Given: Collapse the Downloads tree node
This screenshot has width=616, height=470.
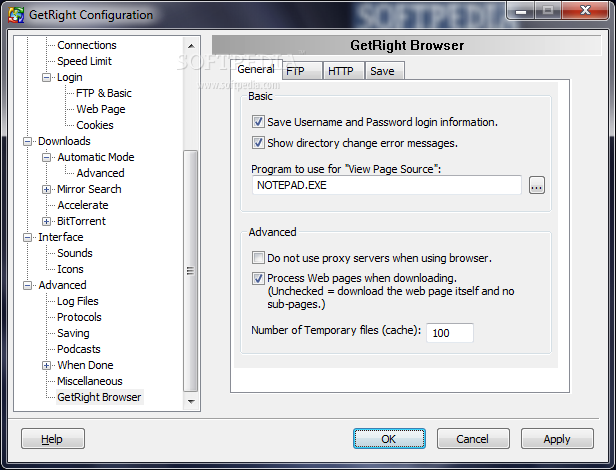Looking at the screenshot, I should (x=28, y=141).
